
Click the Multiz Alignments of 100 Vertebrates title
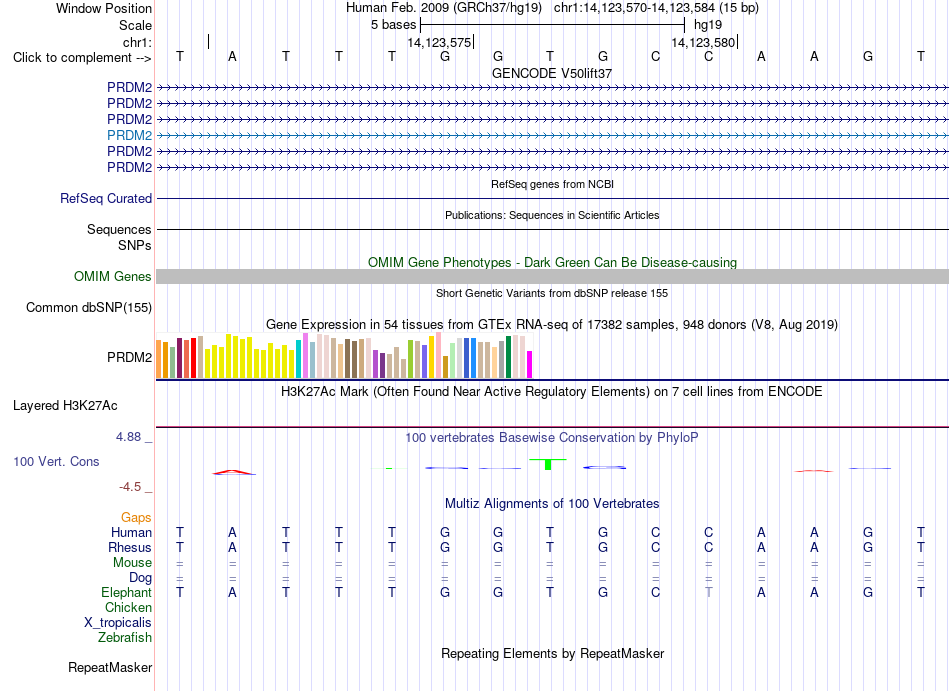click(552, 504)
